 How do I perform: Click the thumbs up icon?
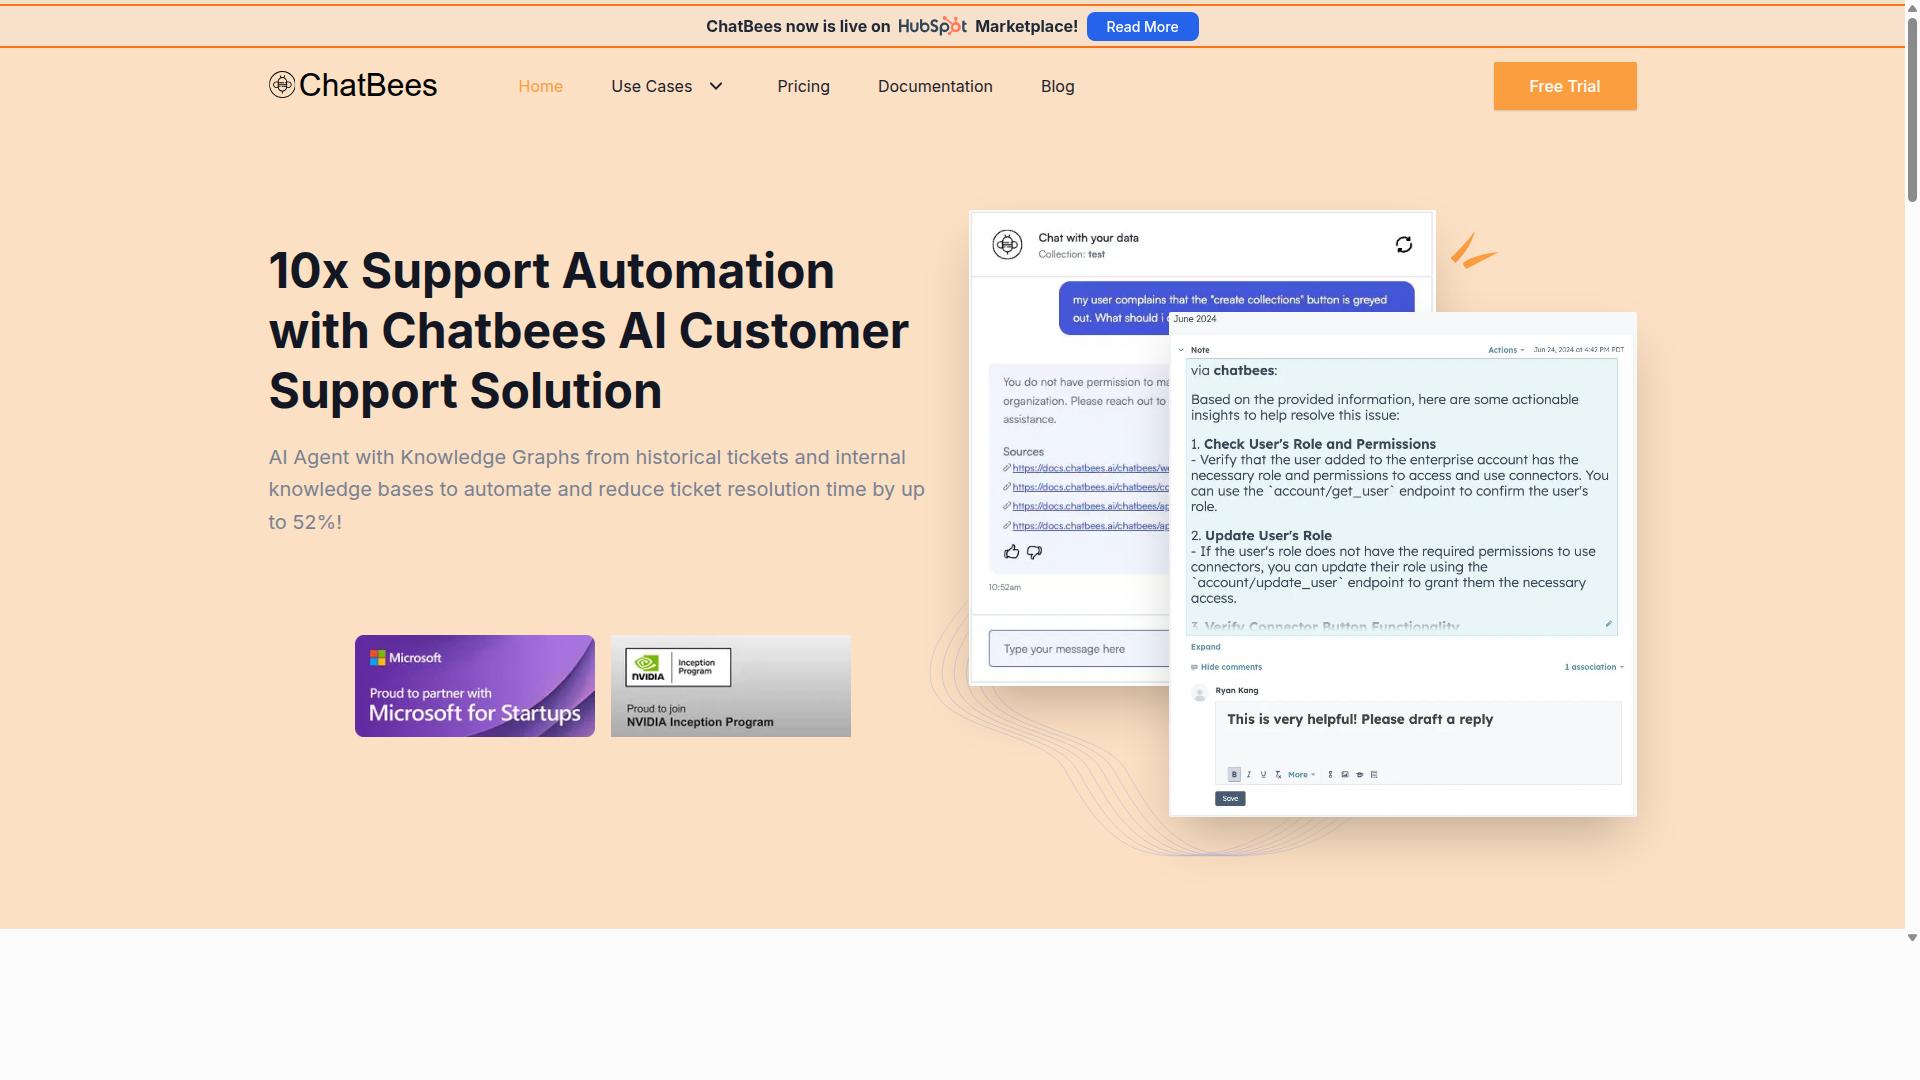click(x=1012, y=552)
